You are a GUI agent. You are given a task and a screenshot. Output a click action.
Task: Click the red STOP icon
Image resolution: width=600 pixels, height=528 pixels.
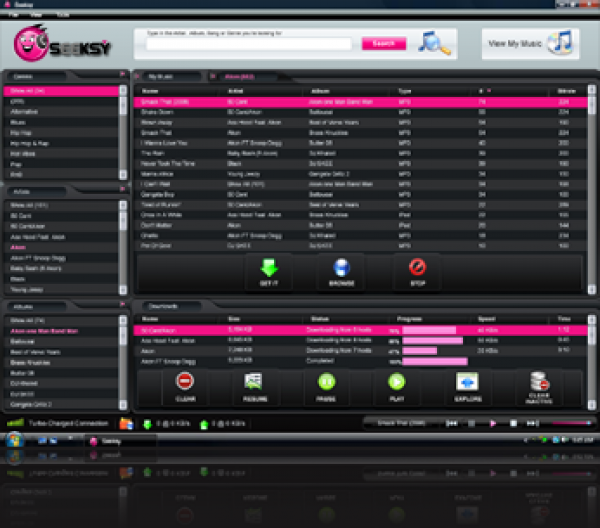pos(417,267)
